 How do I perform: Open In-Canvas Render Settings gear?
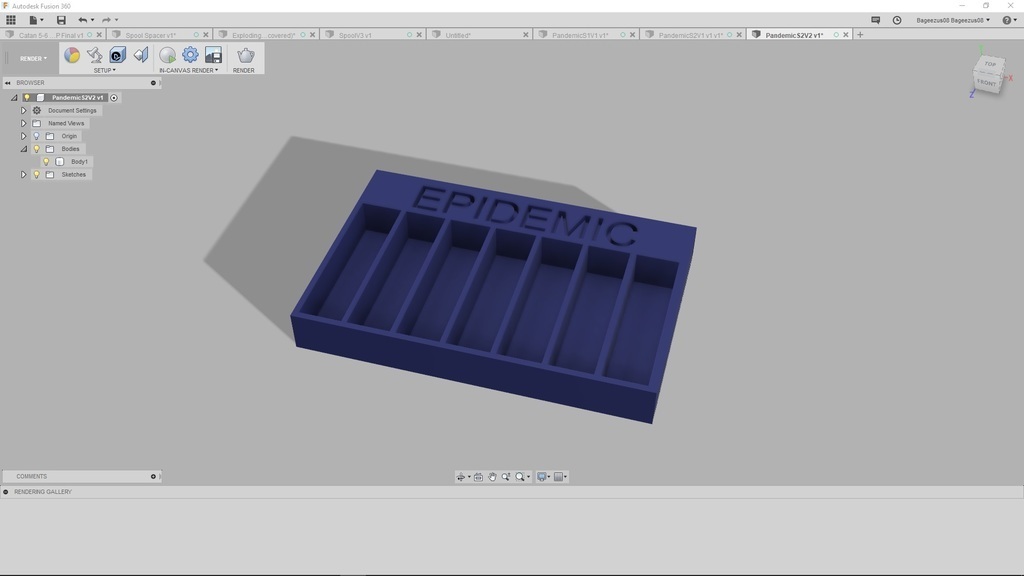pos(190,55)
